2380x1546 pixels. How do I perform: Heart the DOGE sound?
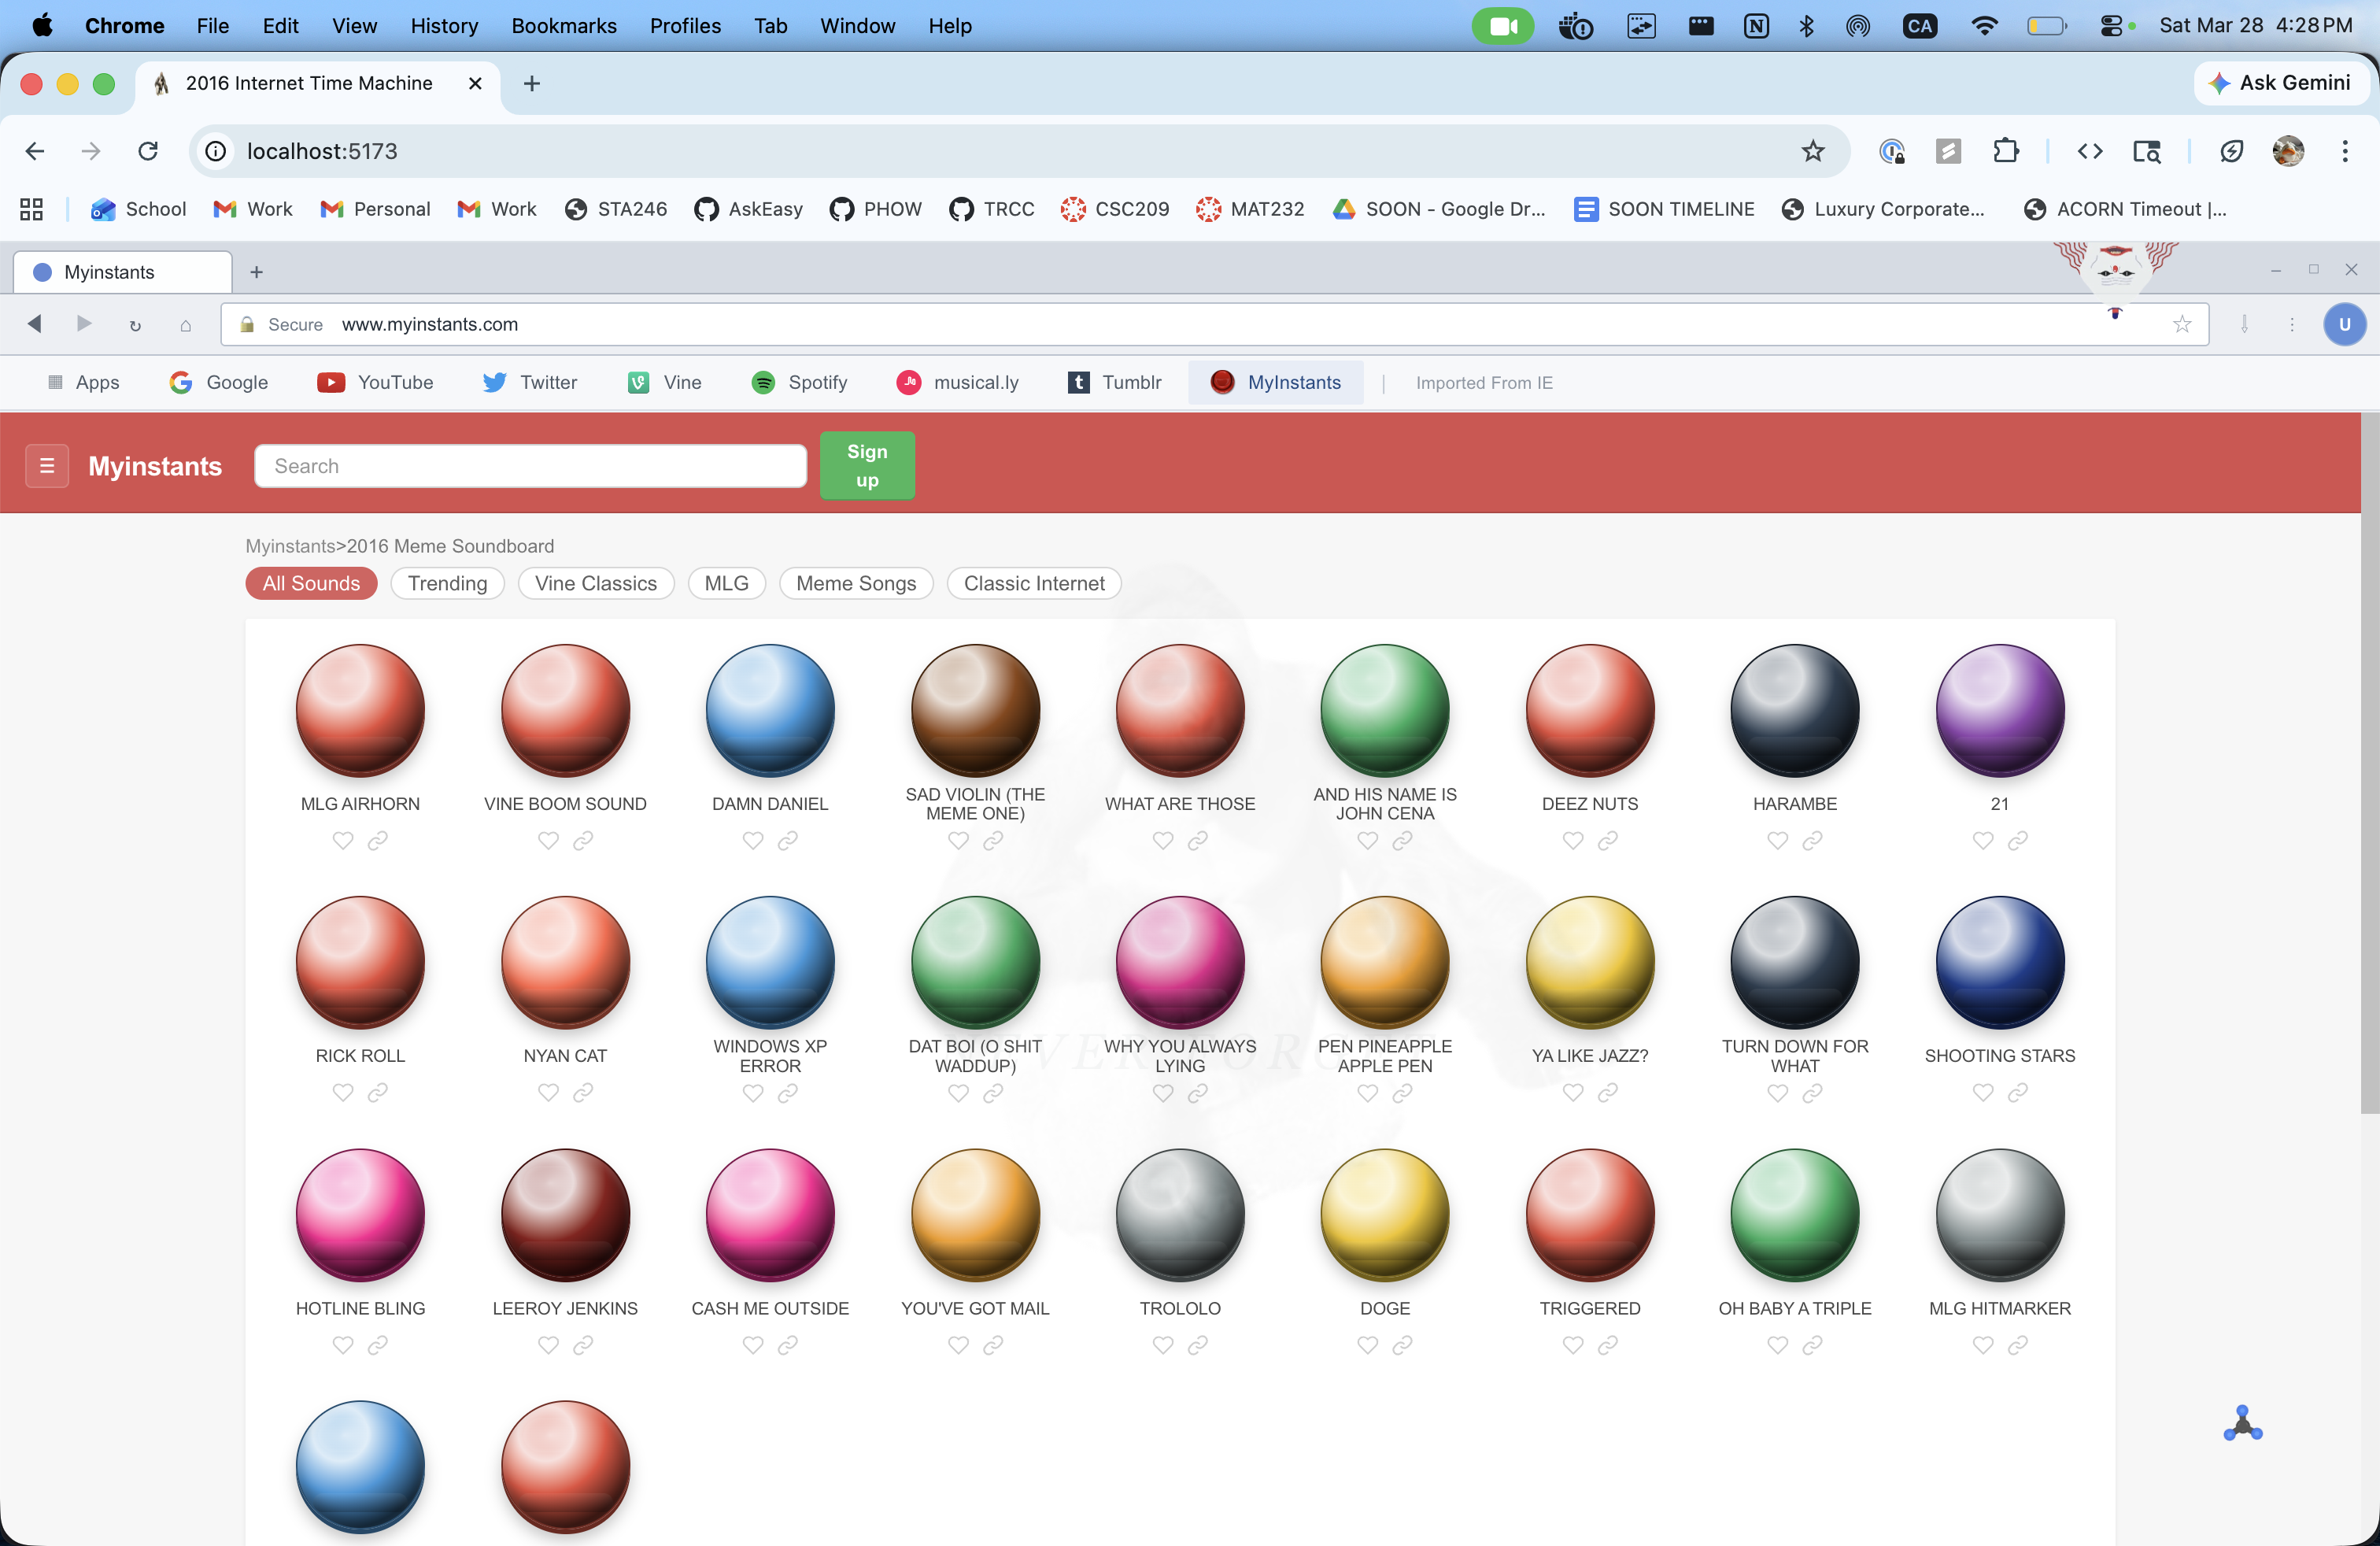tap(1367, 1344)
